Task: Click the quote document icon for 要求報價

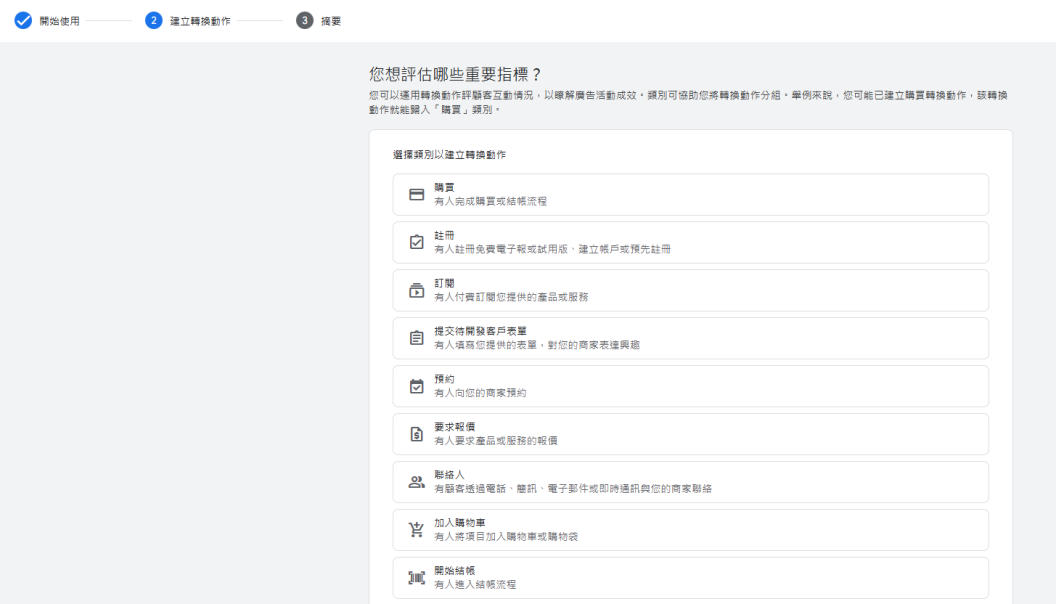Action: click(x=417, y=435)
